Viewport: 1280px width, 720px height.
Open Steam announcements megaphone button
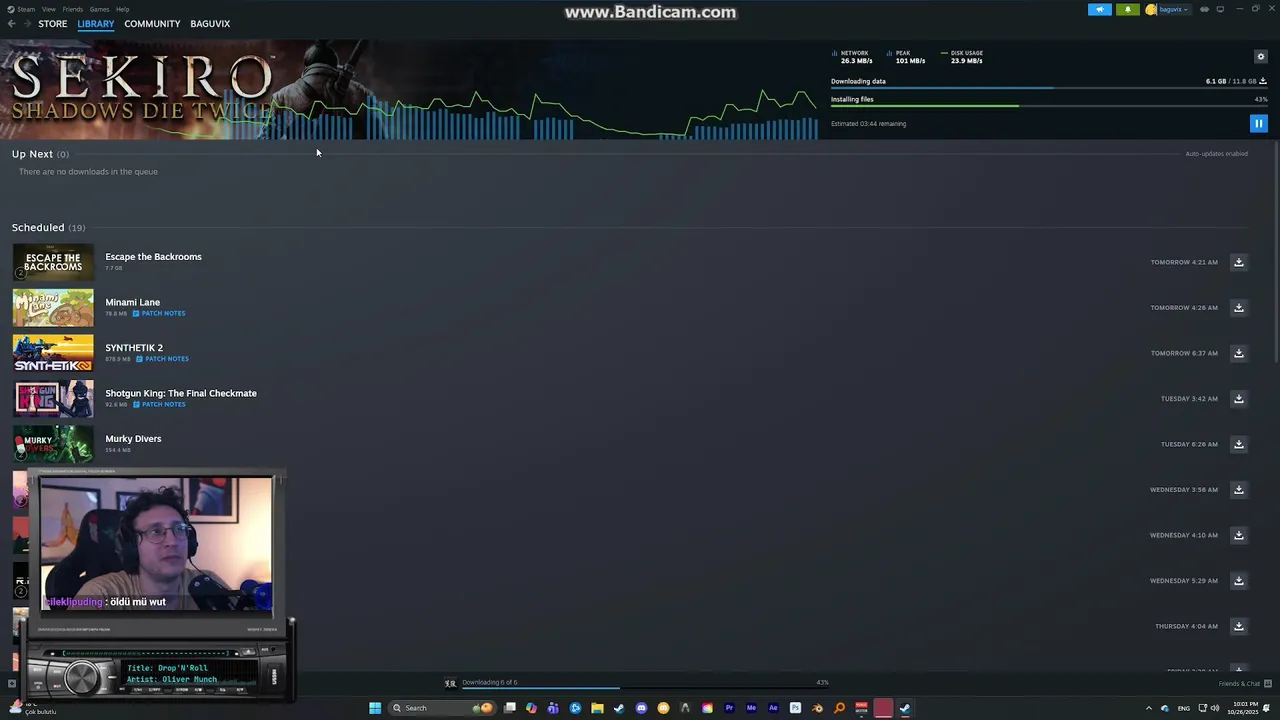pyautogui.click(x=1100, y=9)
